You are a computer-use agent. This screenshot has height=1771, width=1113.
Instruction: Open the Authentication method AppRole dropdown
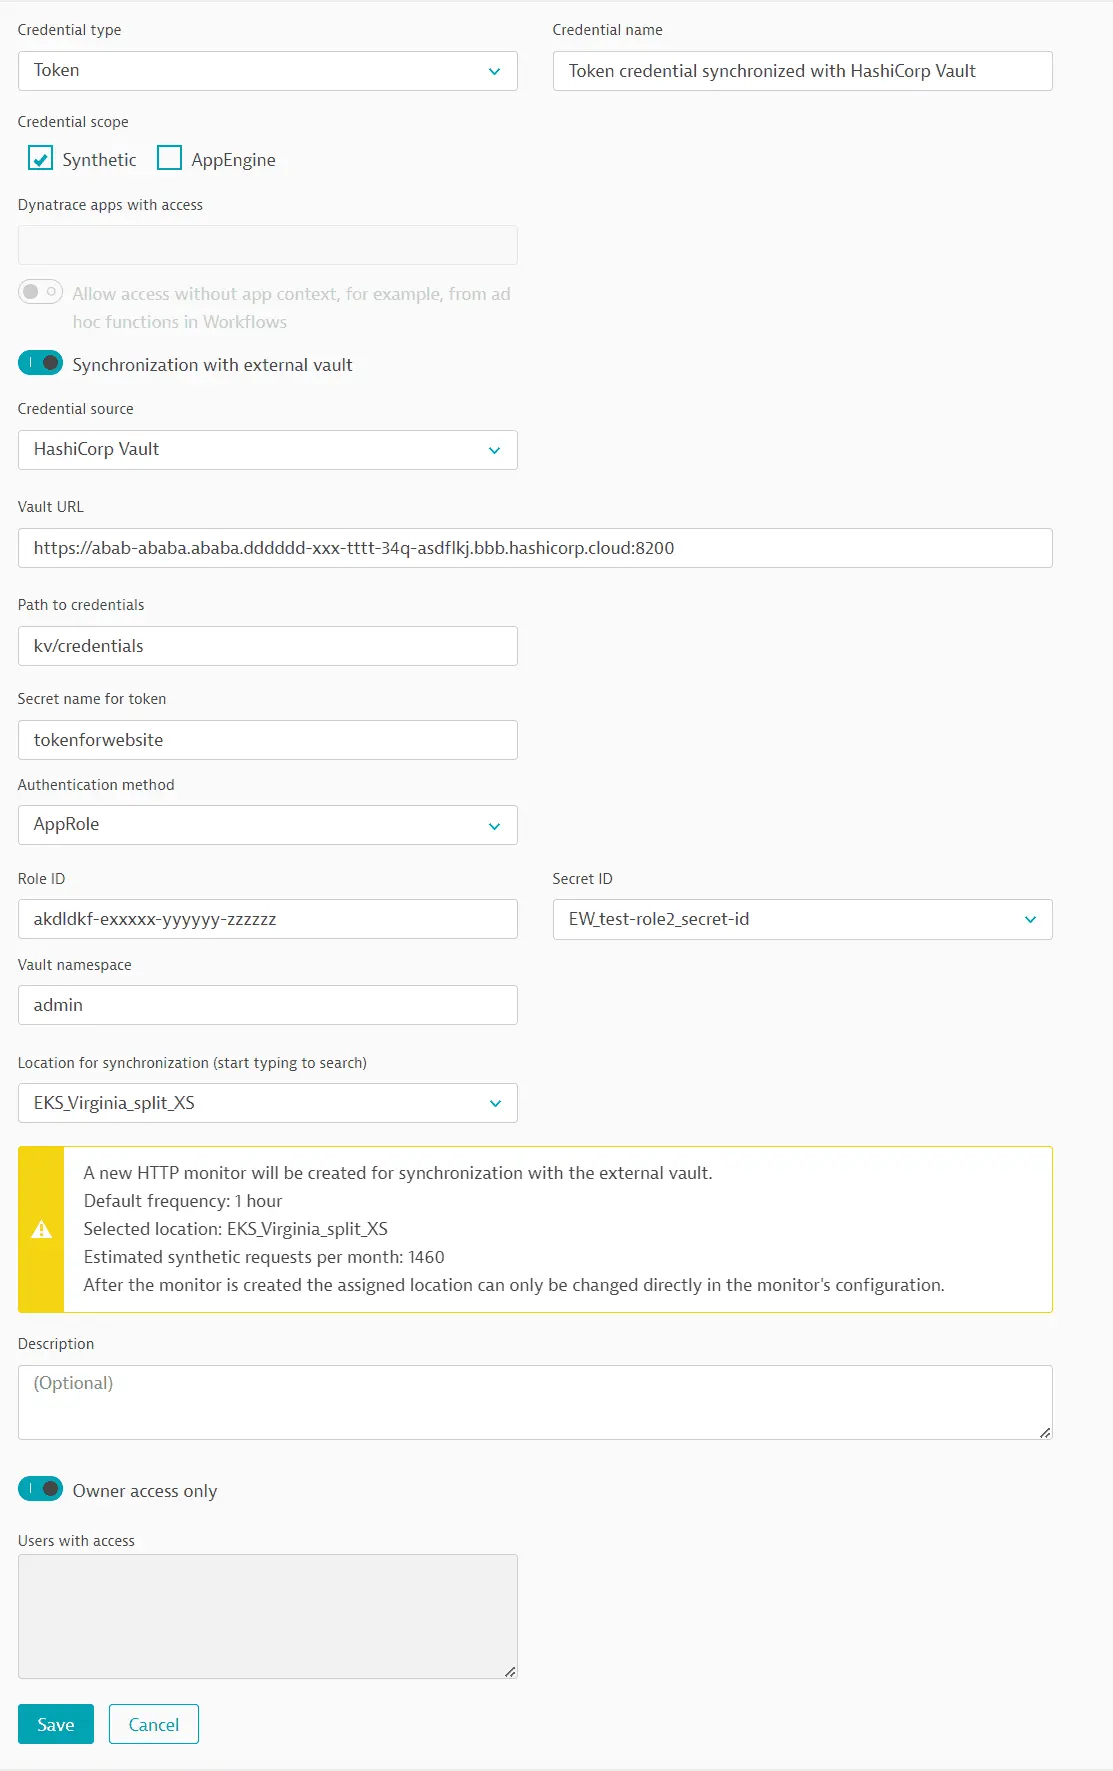267,825
